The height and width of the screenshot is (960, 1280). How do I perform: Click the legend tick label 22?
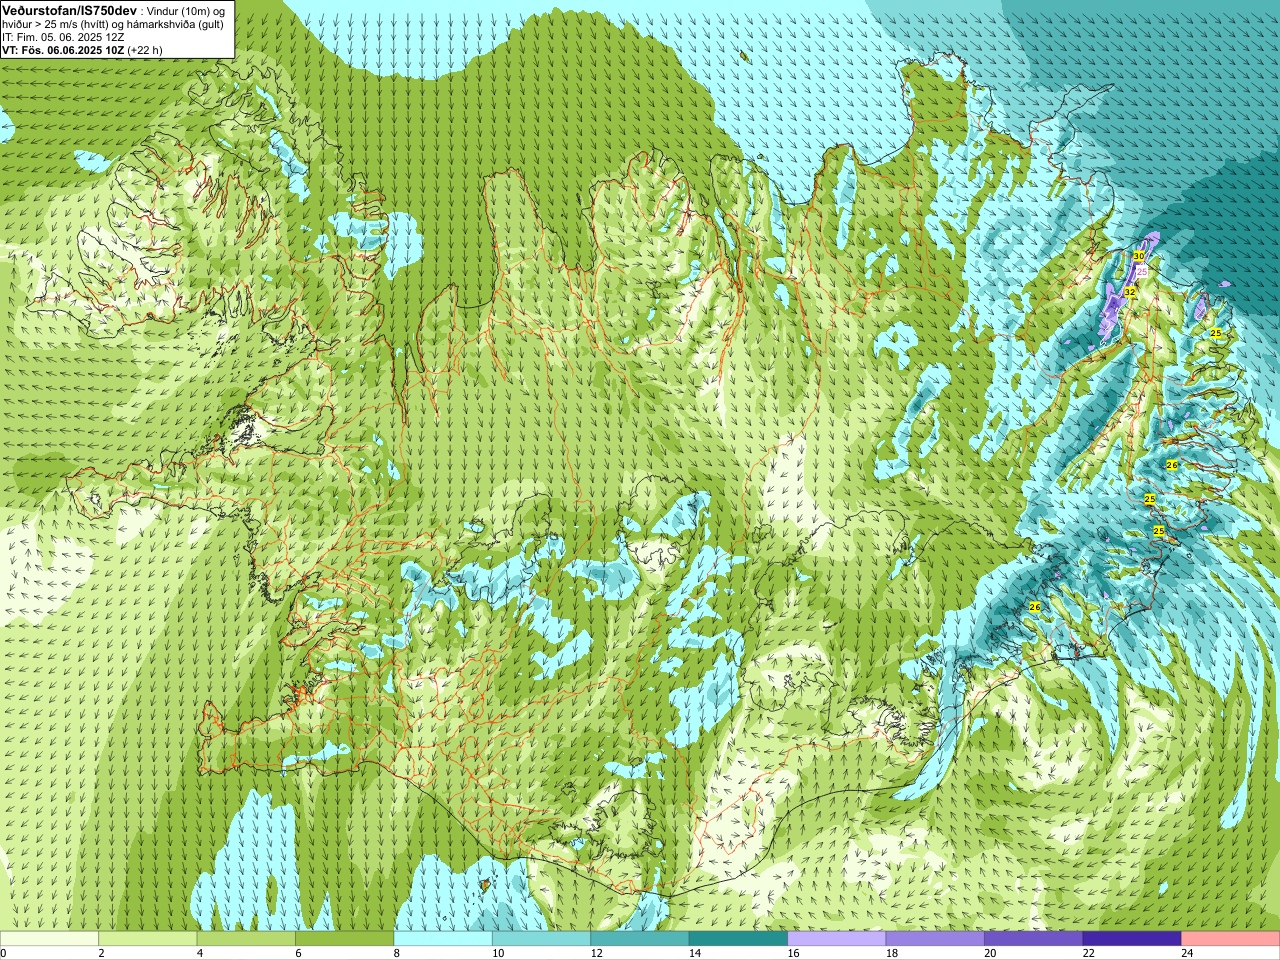(x=1088, y=953)
